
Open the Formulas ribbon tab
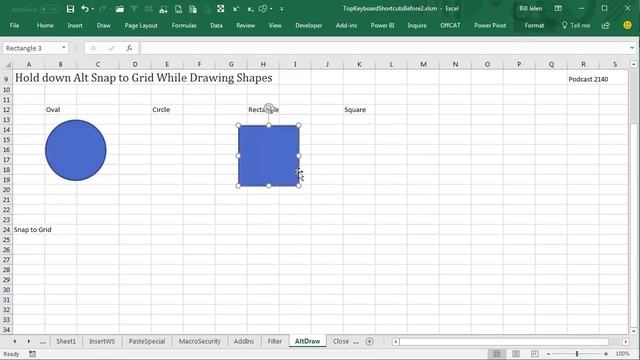coord(184,25)
